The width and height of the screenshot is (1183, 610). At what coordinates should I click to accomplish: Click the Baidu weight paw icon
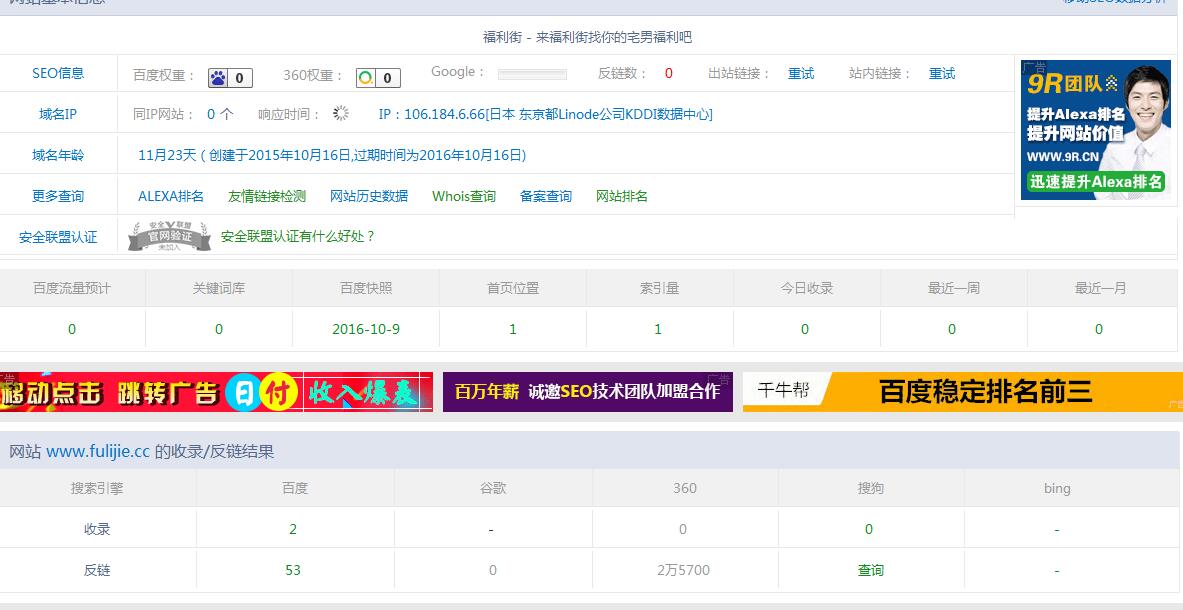218,78
